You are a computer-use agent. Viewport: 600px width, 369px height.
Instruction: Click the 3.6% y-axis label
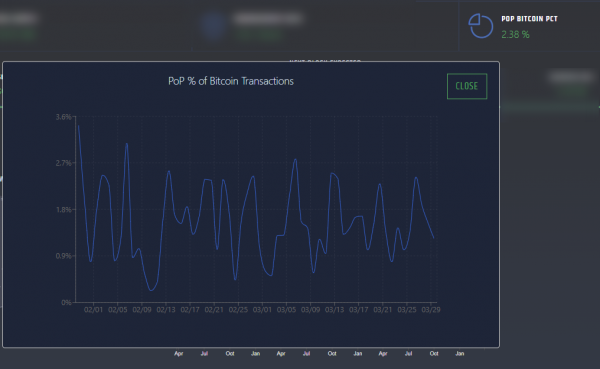[x=64, y=117]
